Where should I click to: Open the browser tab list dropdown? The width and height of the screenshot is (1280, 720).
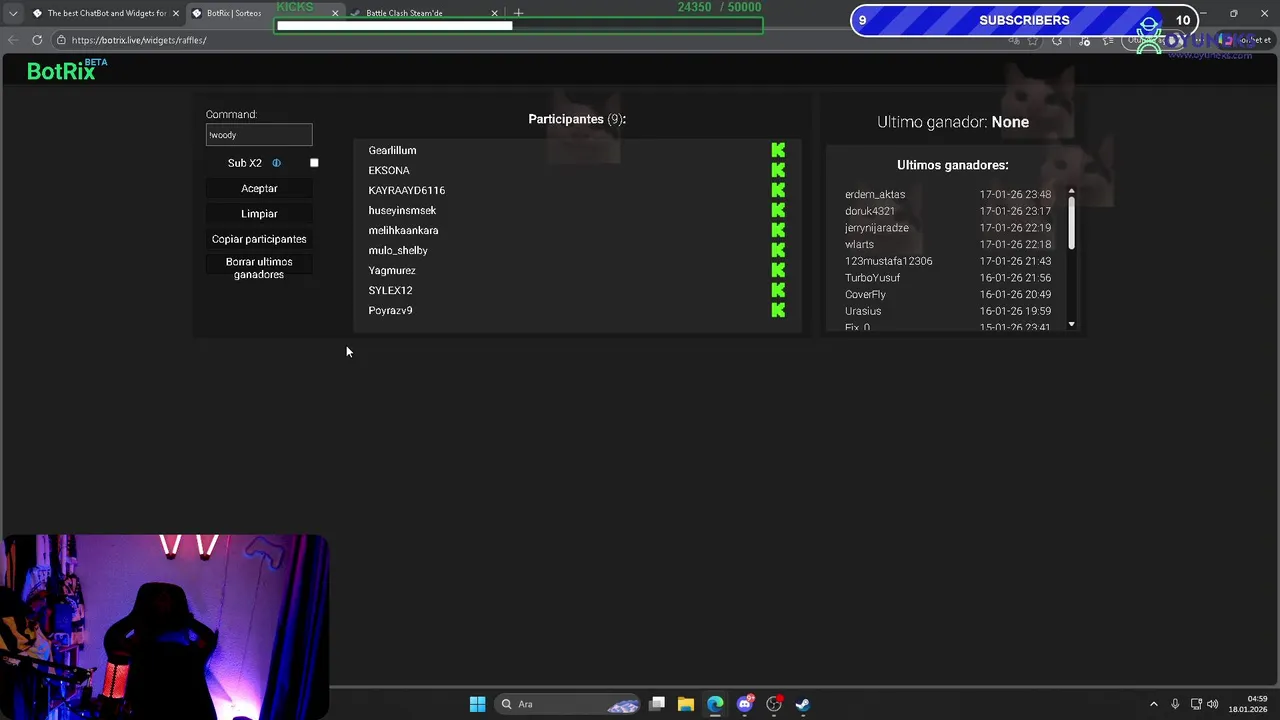[x=12, y=13]
